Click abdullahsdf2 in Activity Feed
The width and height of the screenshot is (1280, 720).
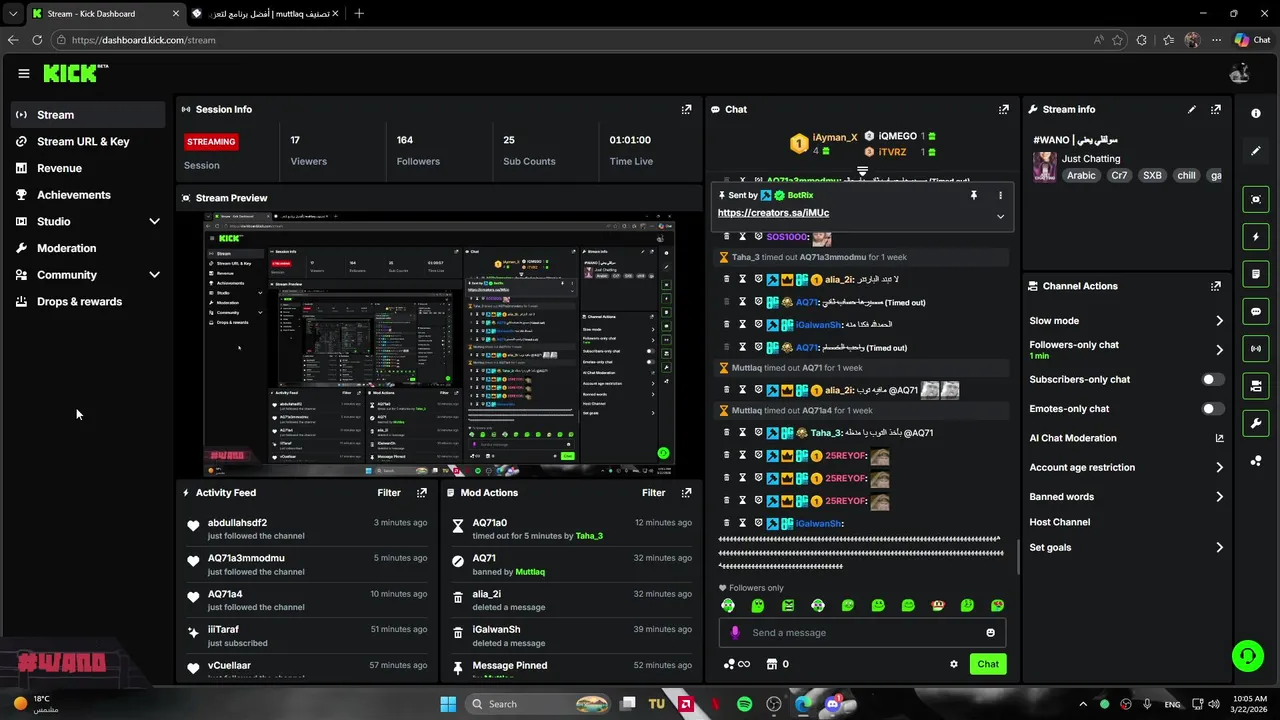[x=237, y=523]
